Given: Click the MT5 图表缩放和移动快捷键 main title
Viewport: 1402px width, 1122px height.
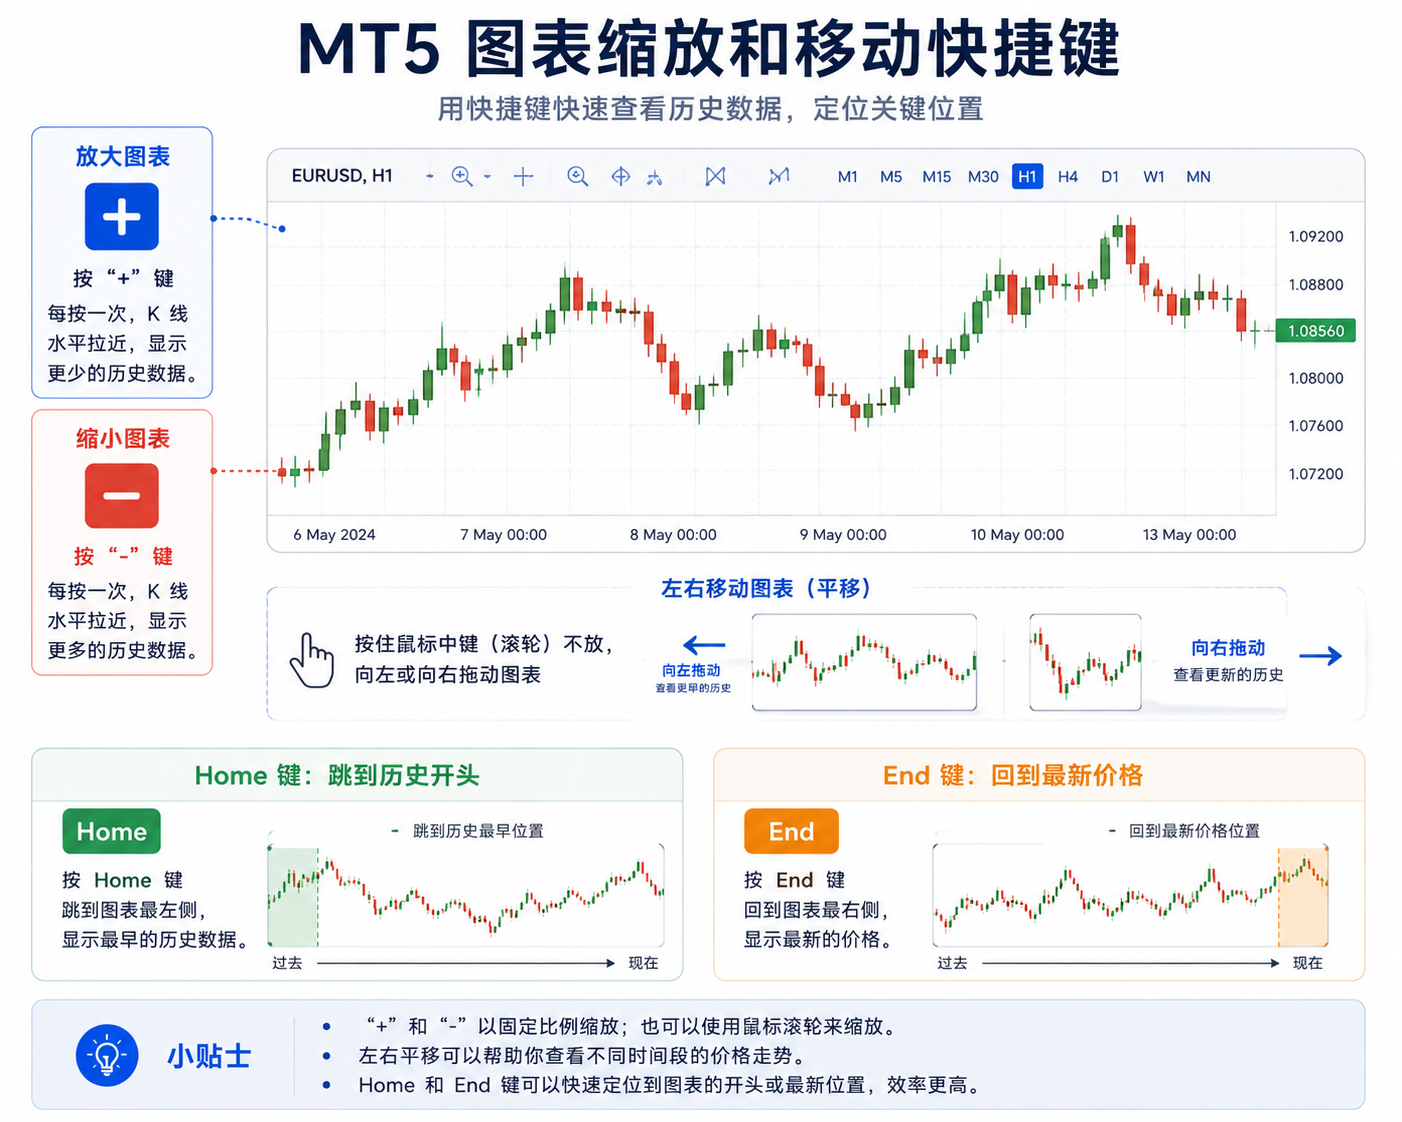Looking at the screenshot, I should point(708,48).
